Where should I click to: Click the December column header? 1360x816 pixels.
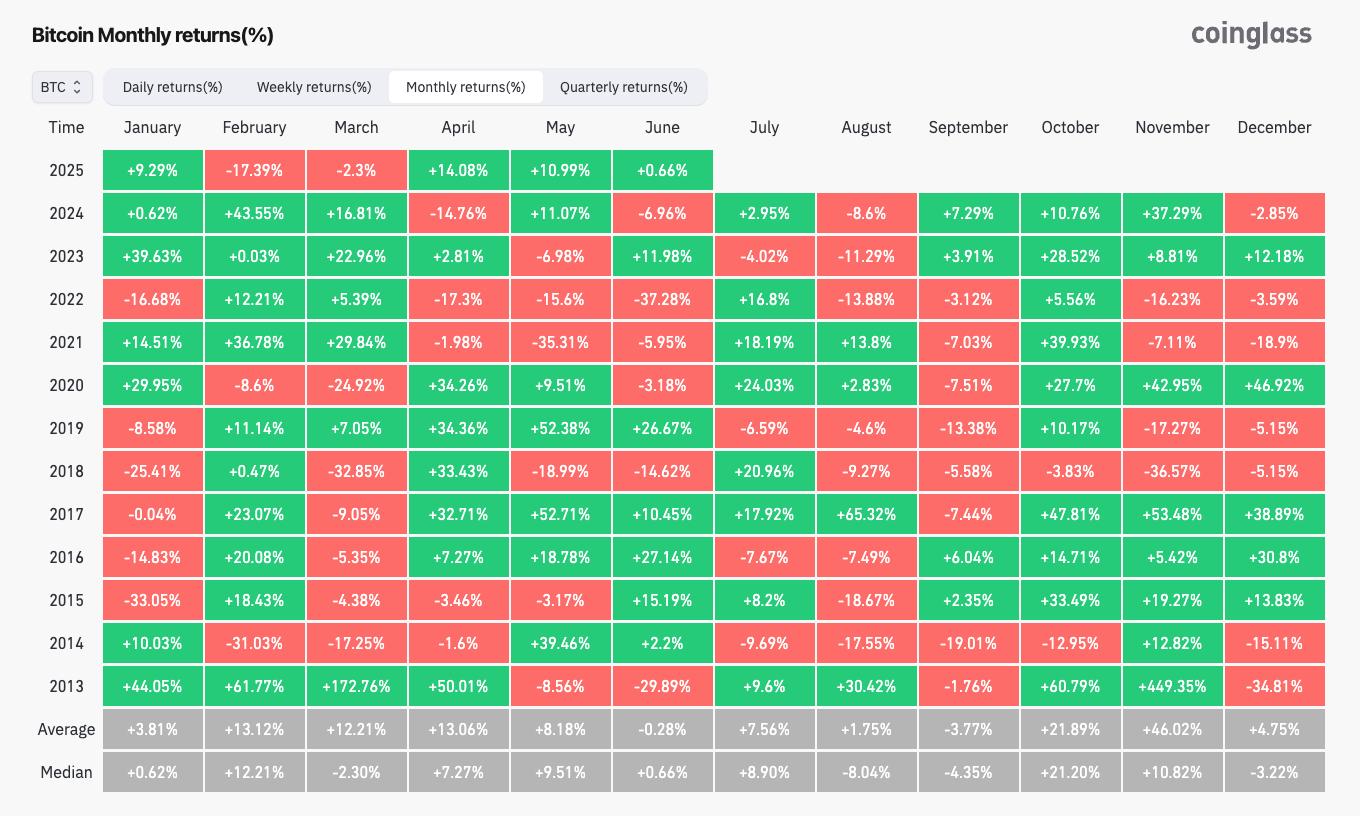point(1274,127)
